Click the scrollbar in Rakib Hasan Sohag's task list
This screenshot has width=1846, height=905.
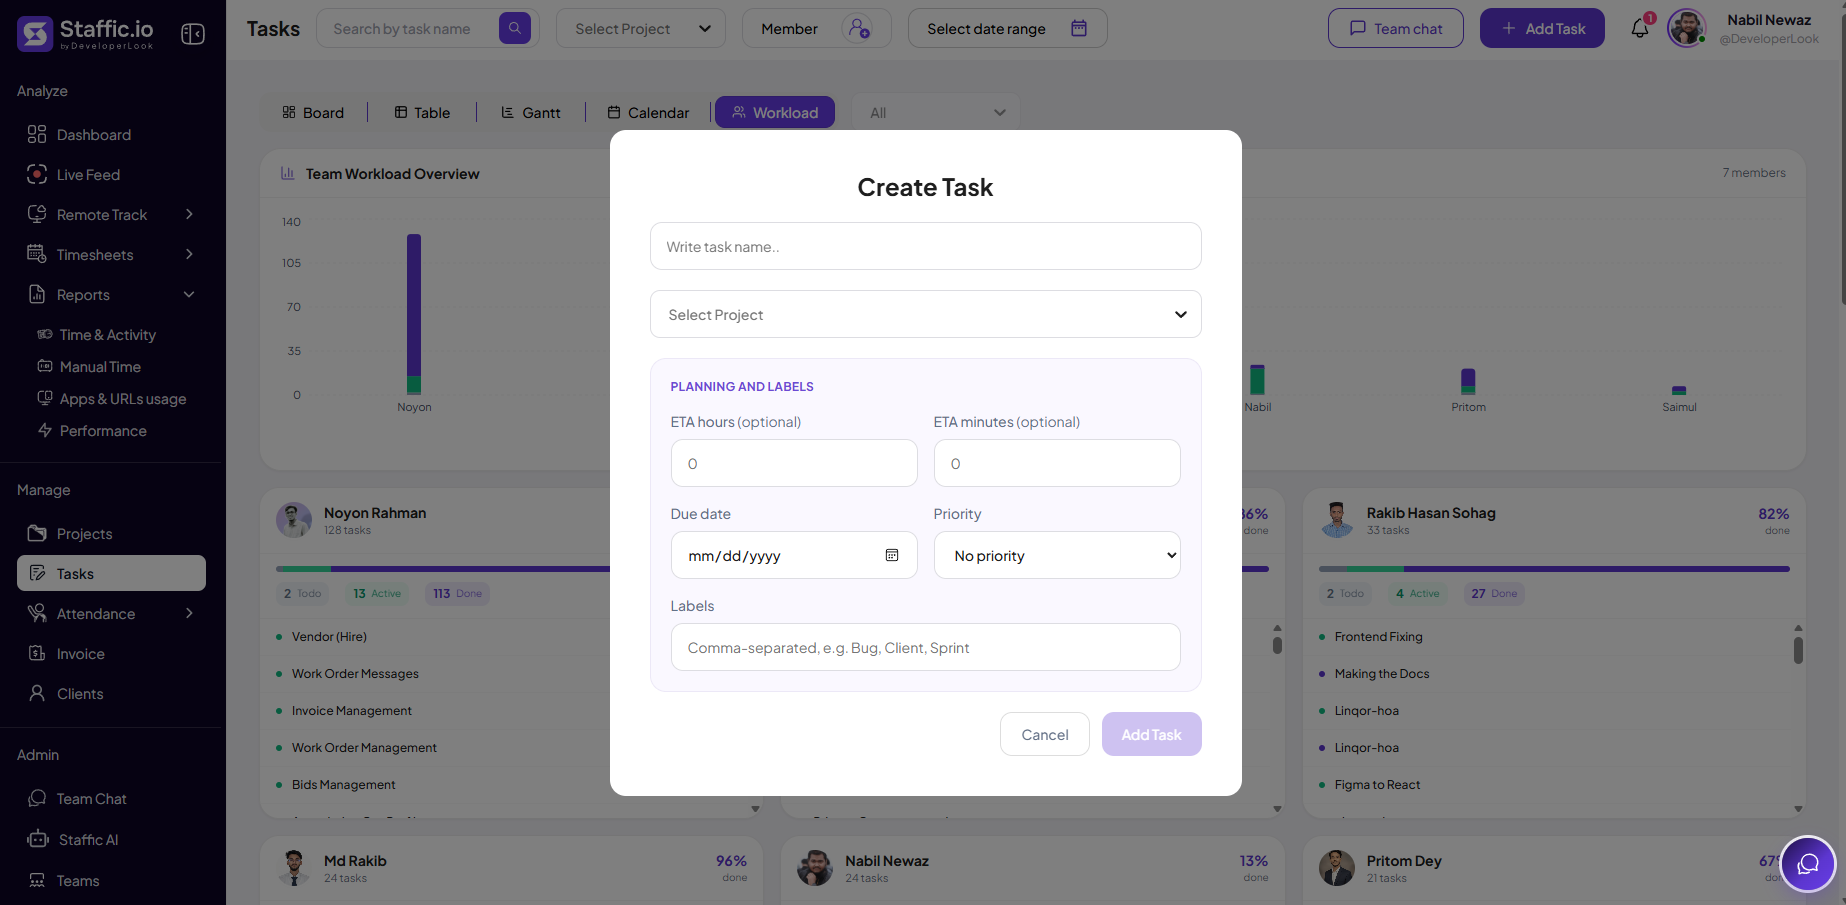point(1798,650)
